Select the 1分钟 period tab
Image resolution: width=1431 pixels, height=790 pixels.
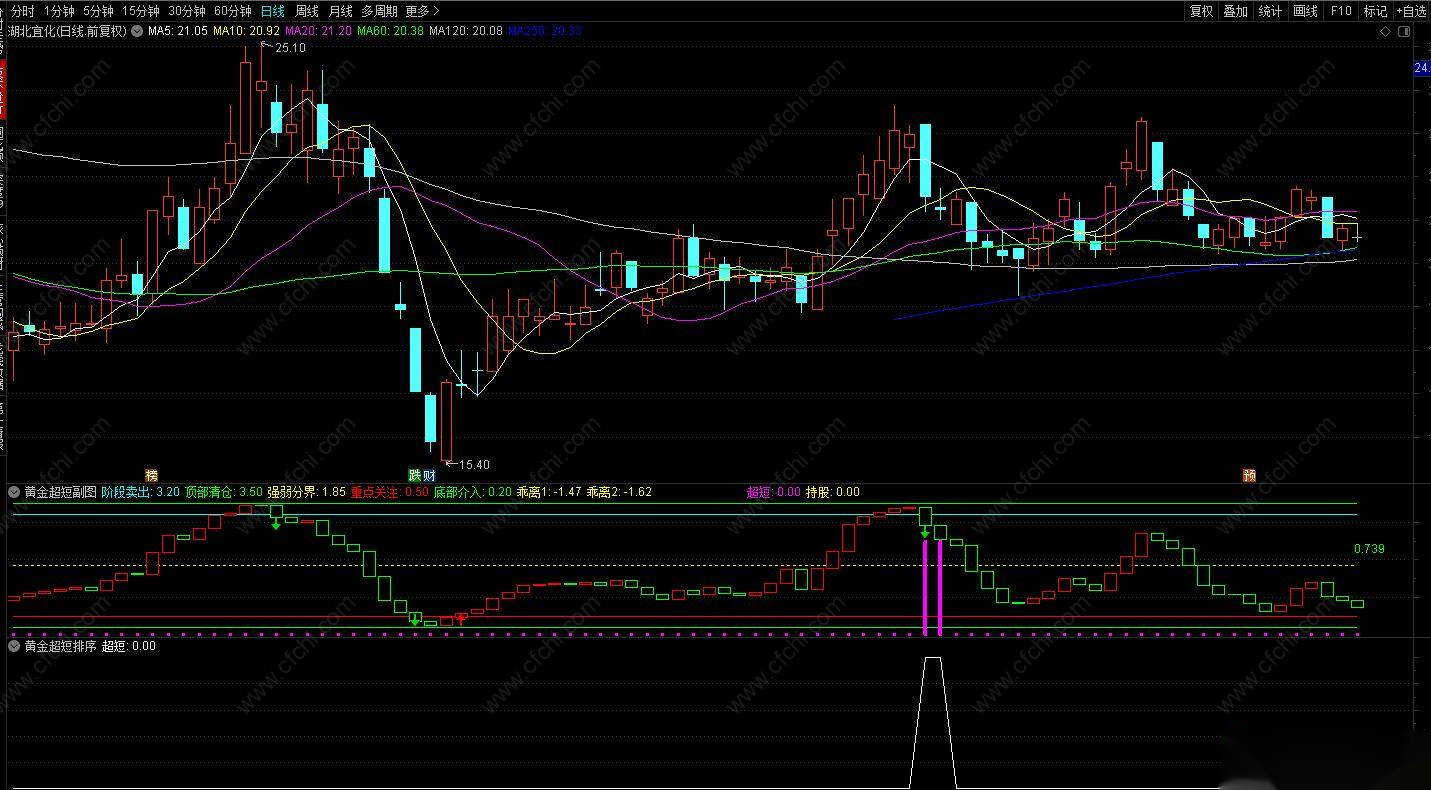(59, 11)
